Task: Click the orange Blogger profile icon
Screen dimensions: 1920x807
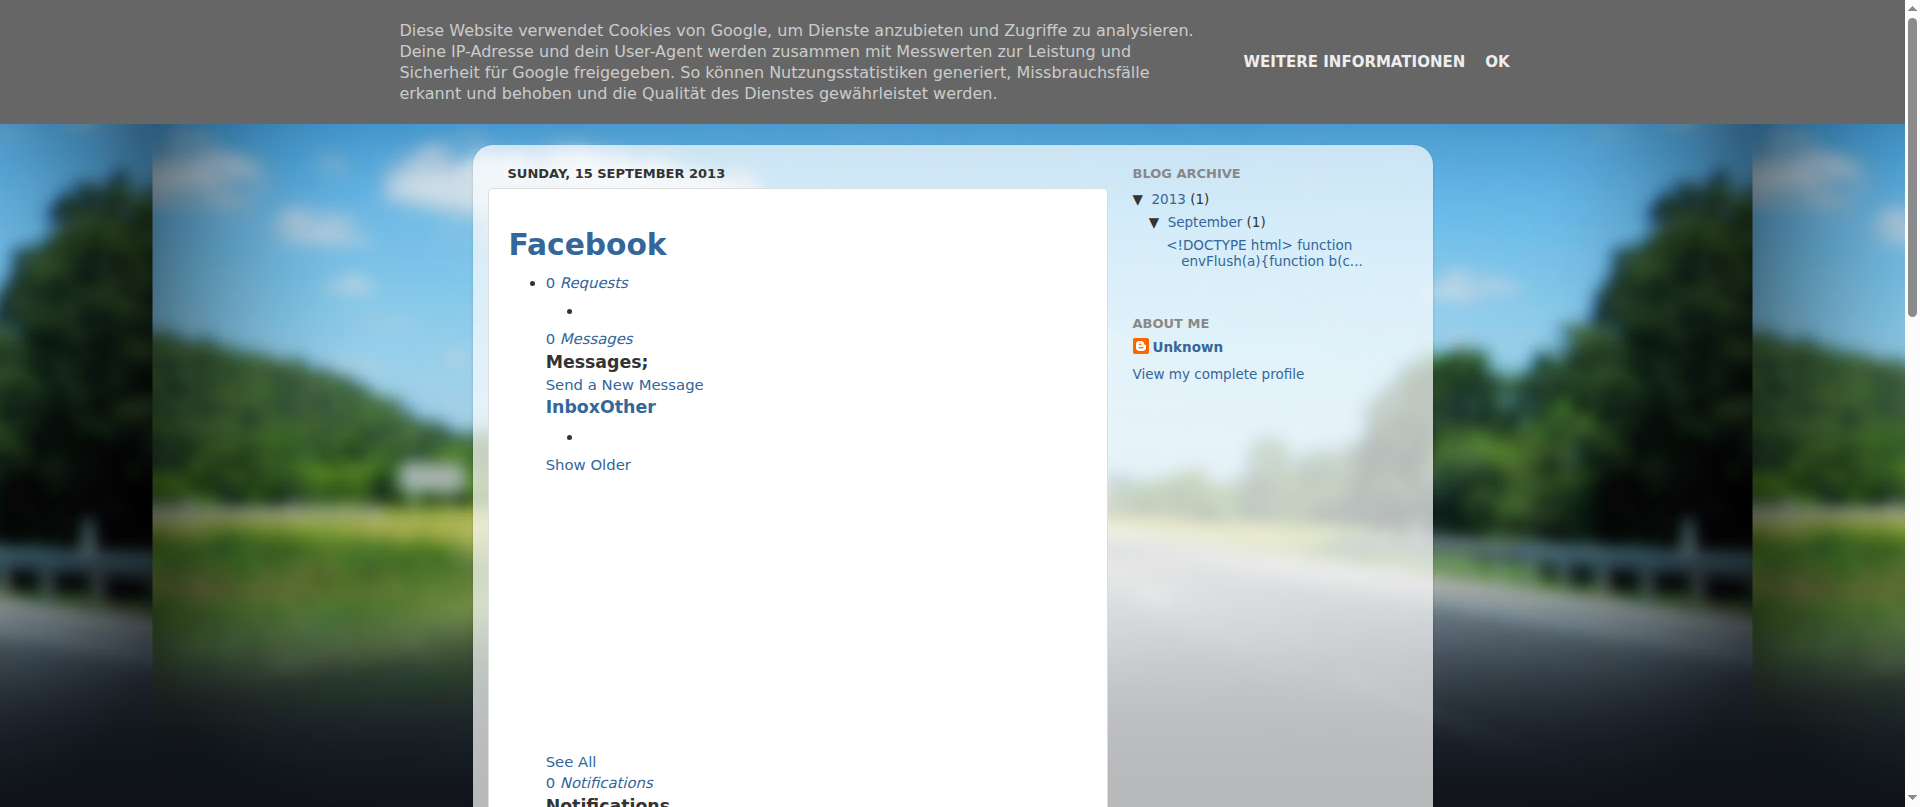Action: 1140,346
